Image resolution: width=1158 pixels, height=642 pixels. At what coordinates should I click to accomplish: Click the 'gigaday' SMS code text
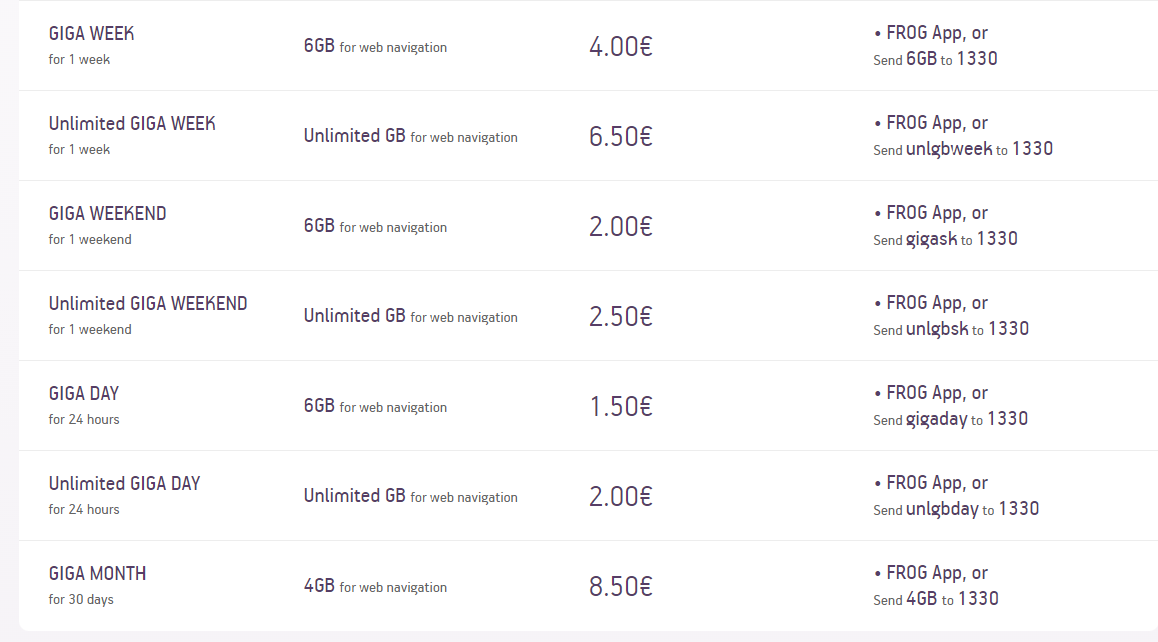pyautogui.click(x=936, y=420)
